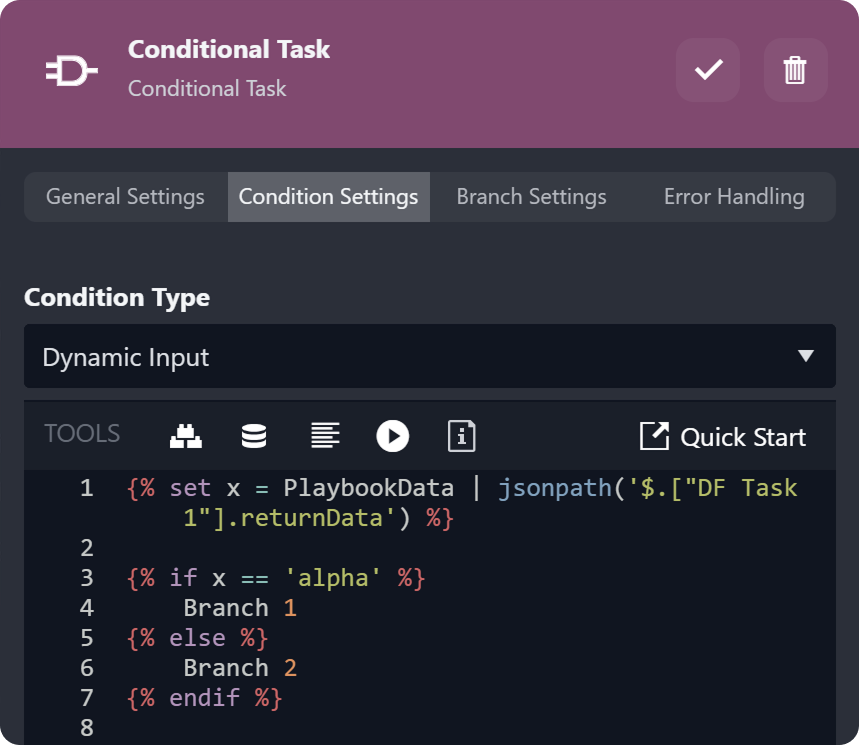Open the Quick Start link
Image resolution: width=859 pixels, height=745 pixels.
point(723,437)
